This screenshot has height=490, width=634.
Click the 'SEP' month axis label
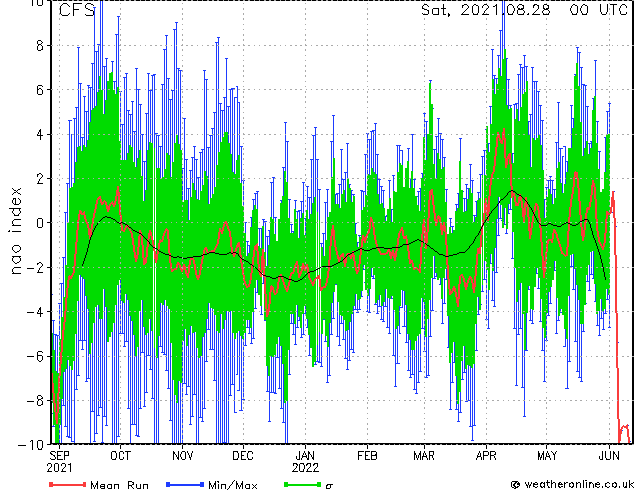pyautogui.click(x=59, y=456)
